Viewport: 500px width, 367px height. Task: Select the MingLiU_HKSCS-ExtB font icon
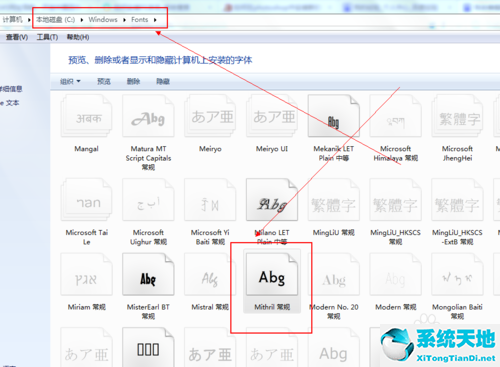point(457,200)
